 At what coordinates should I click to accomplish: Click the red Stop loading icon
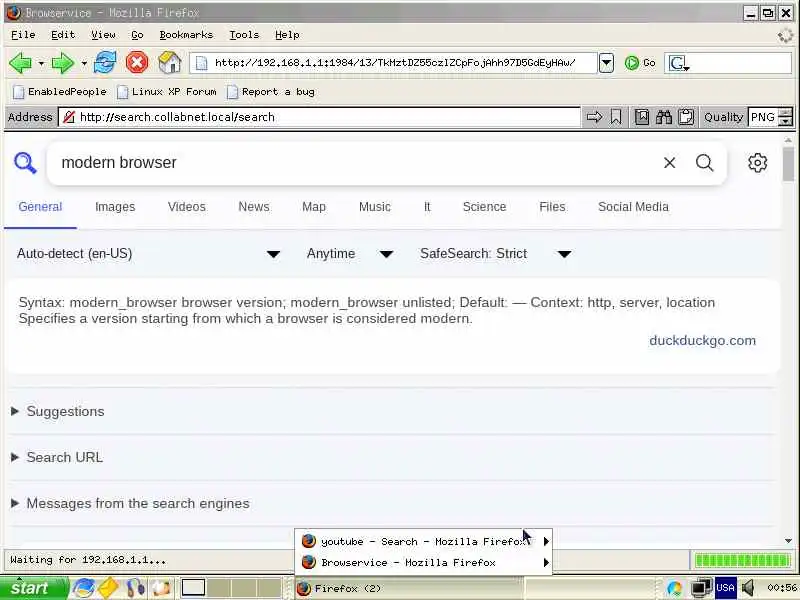137,63
